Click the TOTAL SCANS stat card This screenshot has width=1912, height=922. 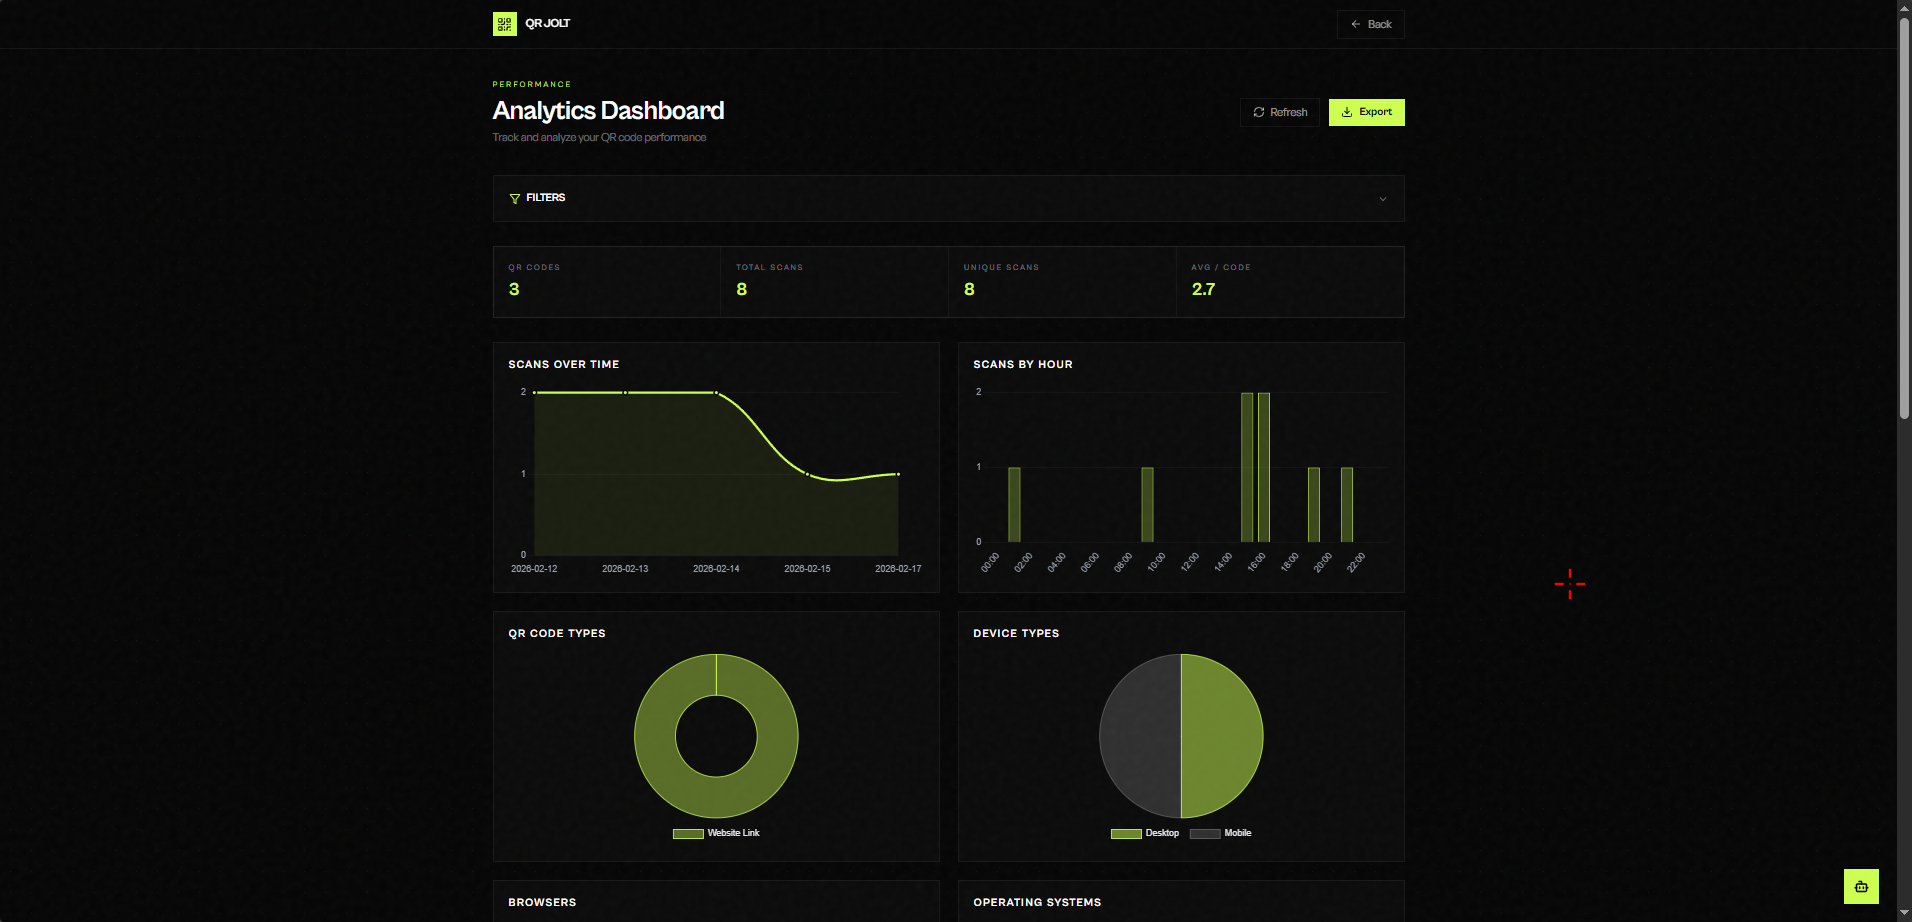pos(834,281)
